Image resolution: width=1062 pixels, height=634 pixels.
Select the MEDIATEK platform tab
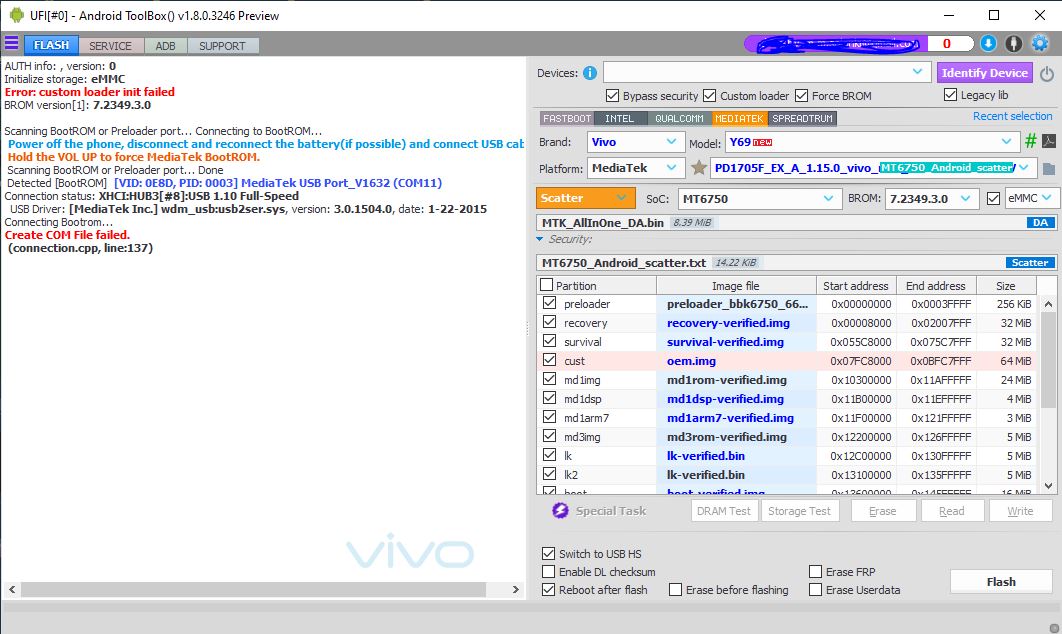pyautogui.click(x=739, y=119)
